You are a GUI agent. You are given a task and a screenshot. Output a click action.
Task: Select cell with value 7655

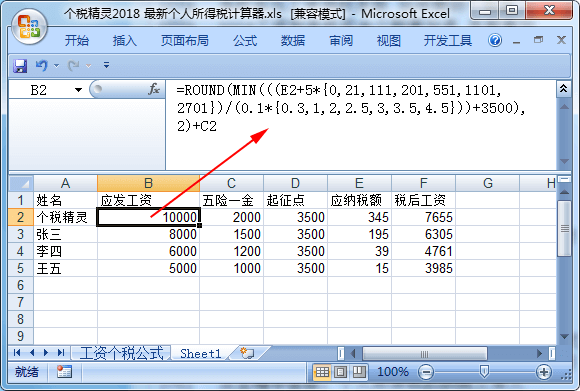pos(424,217)
